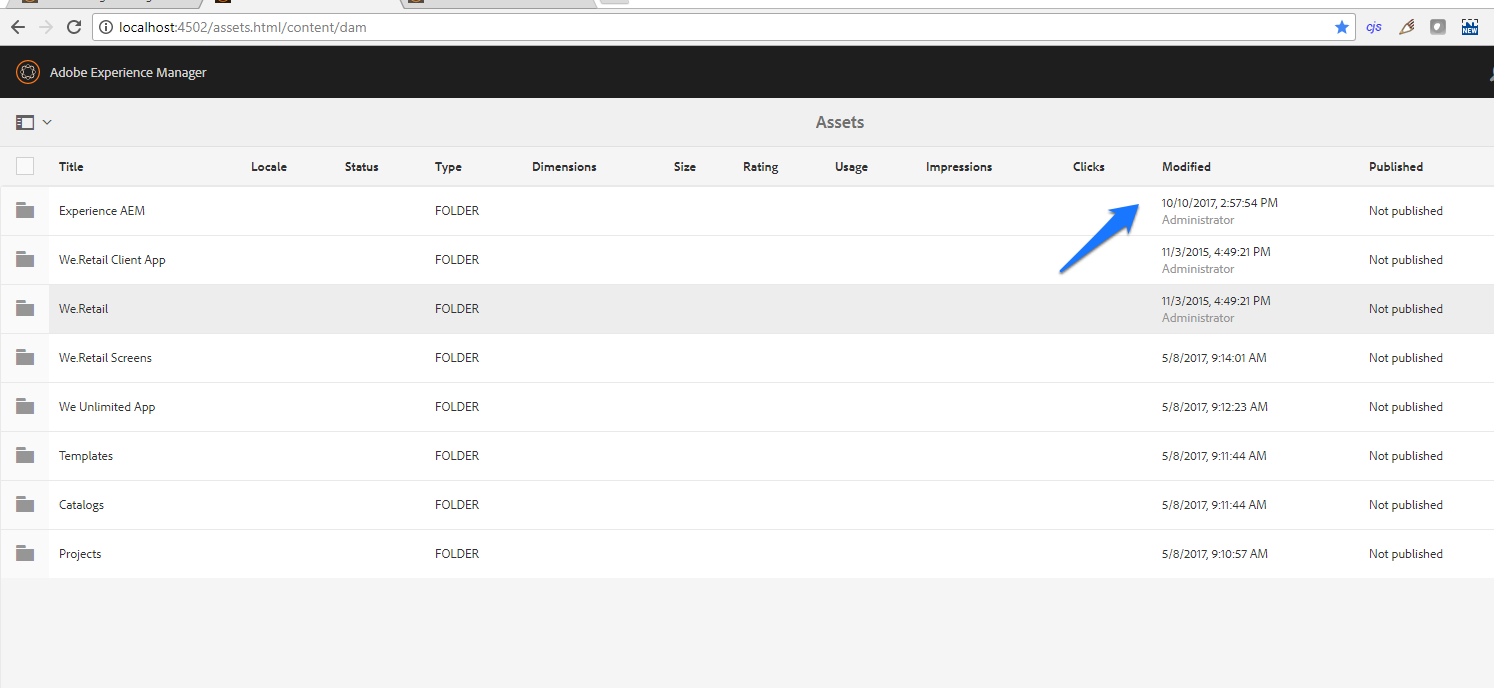Click the pencil extension icon in the browser toolbar
The width and height of the screenshot is (1494, 688).
pyautogui.click(x=1406, y=26)
